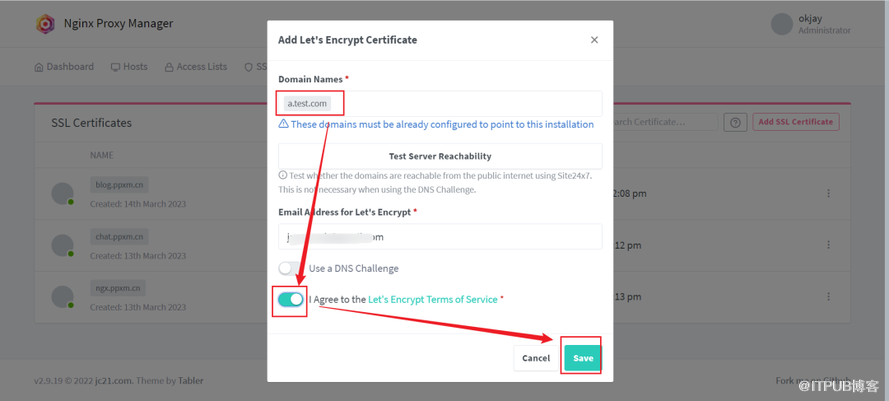Open the blog.ppxm.cn row three-dot menu
Screen dimensions: 889x401
(828, 193)
